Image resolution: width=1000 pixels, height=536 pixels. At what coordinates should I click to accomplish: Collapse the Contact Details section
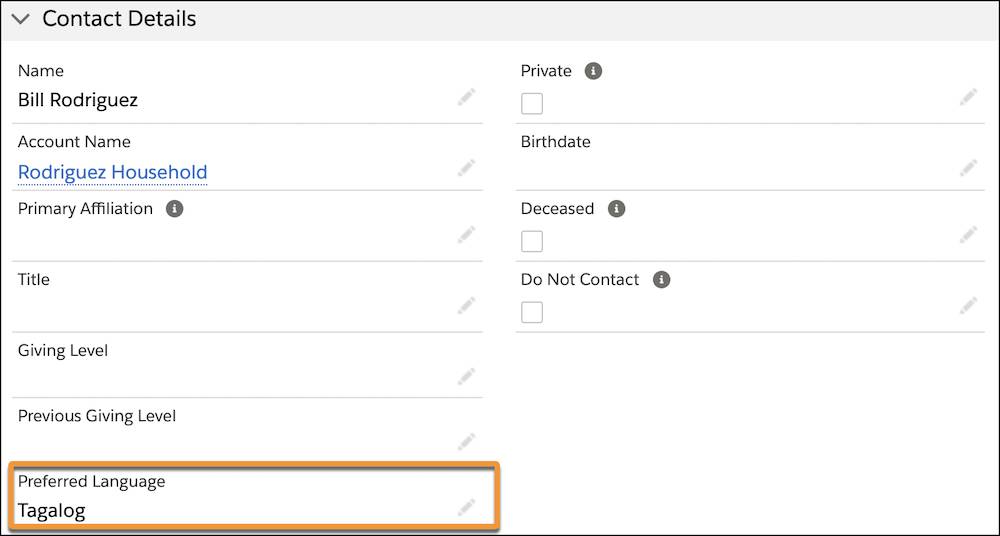click(20, 19)
